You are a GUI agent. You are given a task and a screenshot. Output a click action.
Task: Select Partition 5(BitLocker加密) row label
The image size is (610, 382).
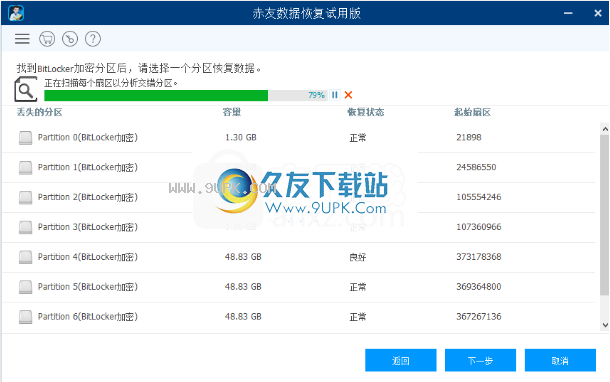pos(88,287)
